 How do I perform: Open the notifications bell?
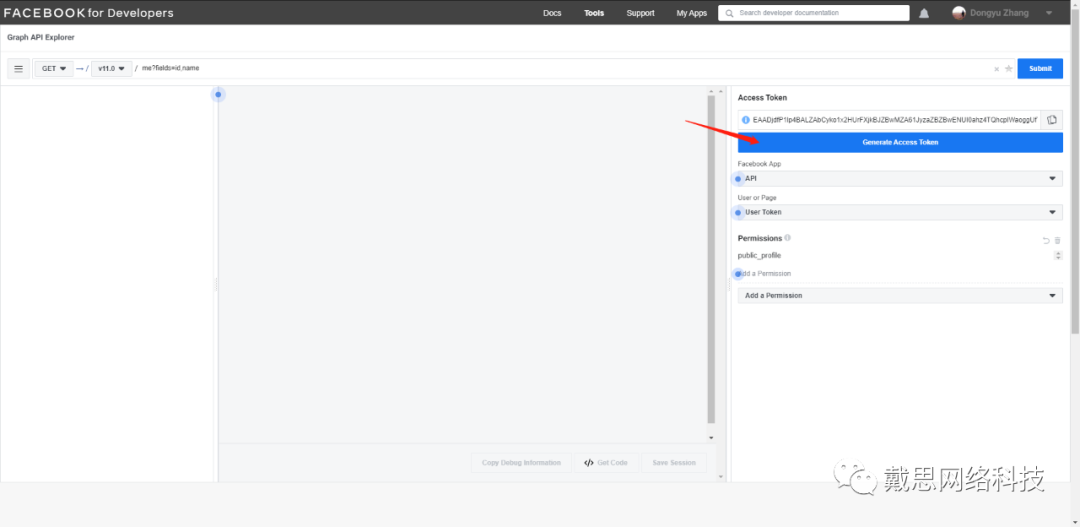coord(924,13)
